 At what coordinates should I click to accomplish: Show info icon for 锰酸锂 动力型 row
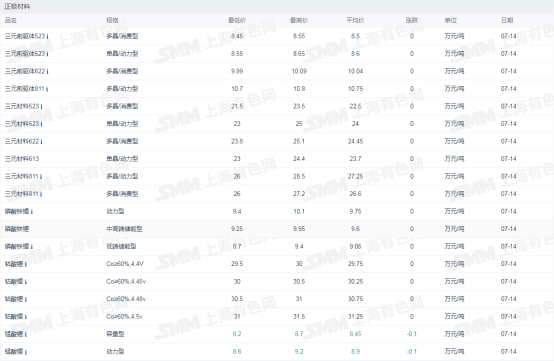(26, 352)
